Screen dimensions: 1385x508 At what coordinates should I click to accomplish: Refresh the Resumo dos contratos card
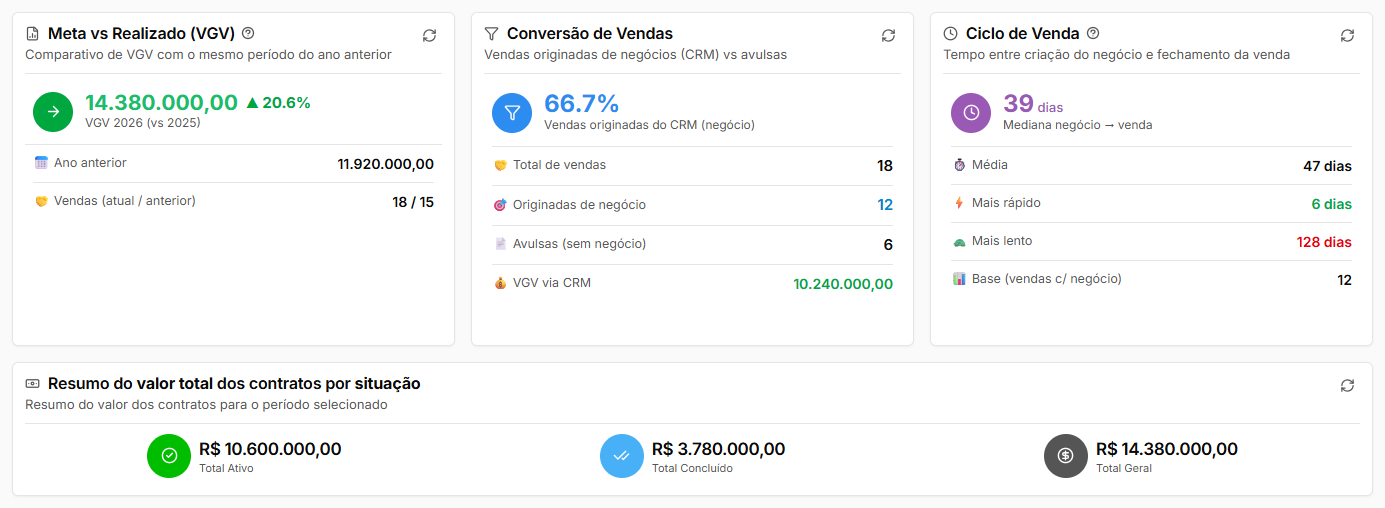pyautogui.click(x=1347, y=385)
